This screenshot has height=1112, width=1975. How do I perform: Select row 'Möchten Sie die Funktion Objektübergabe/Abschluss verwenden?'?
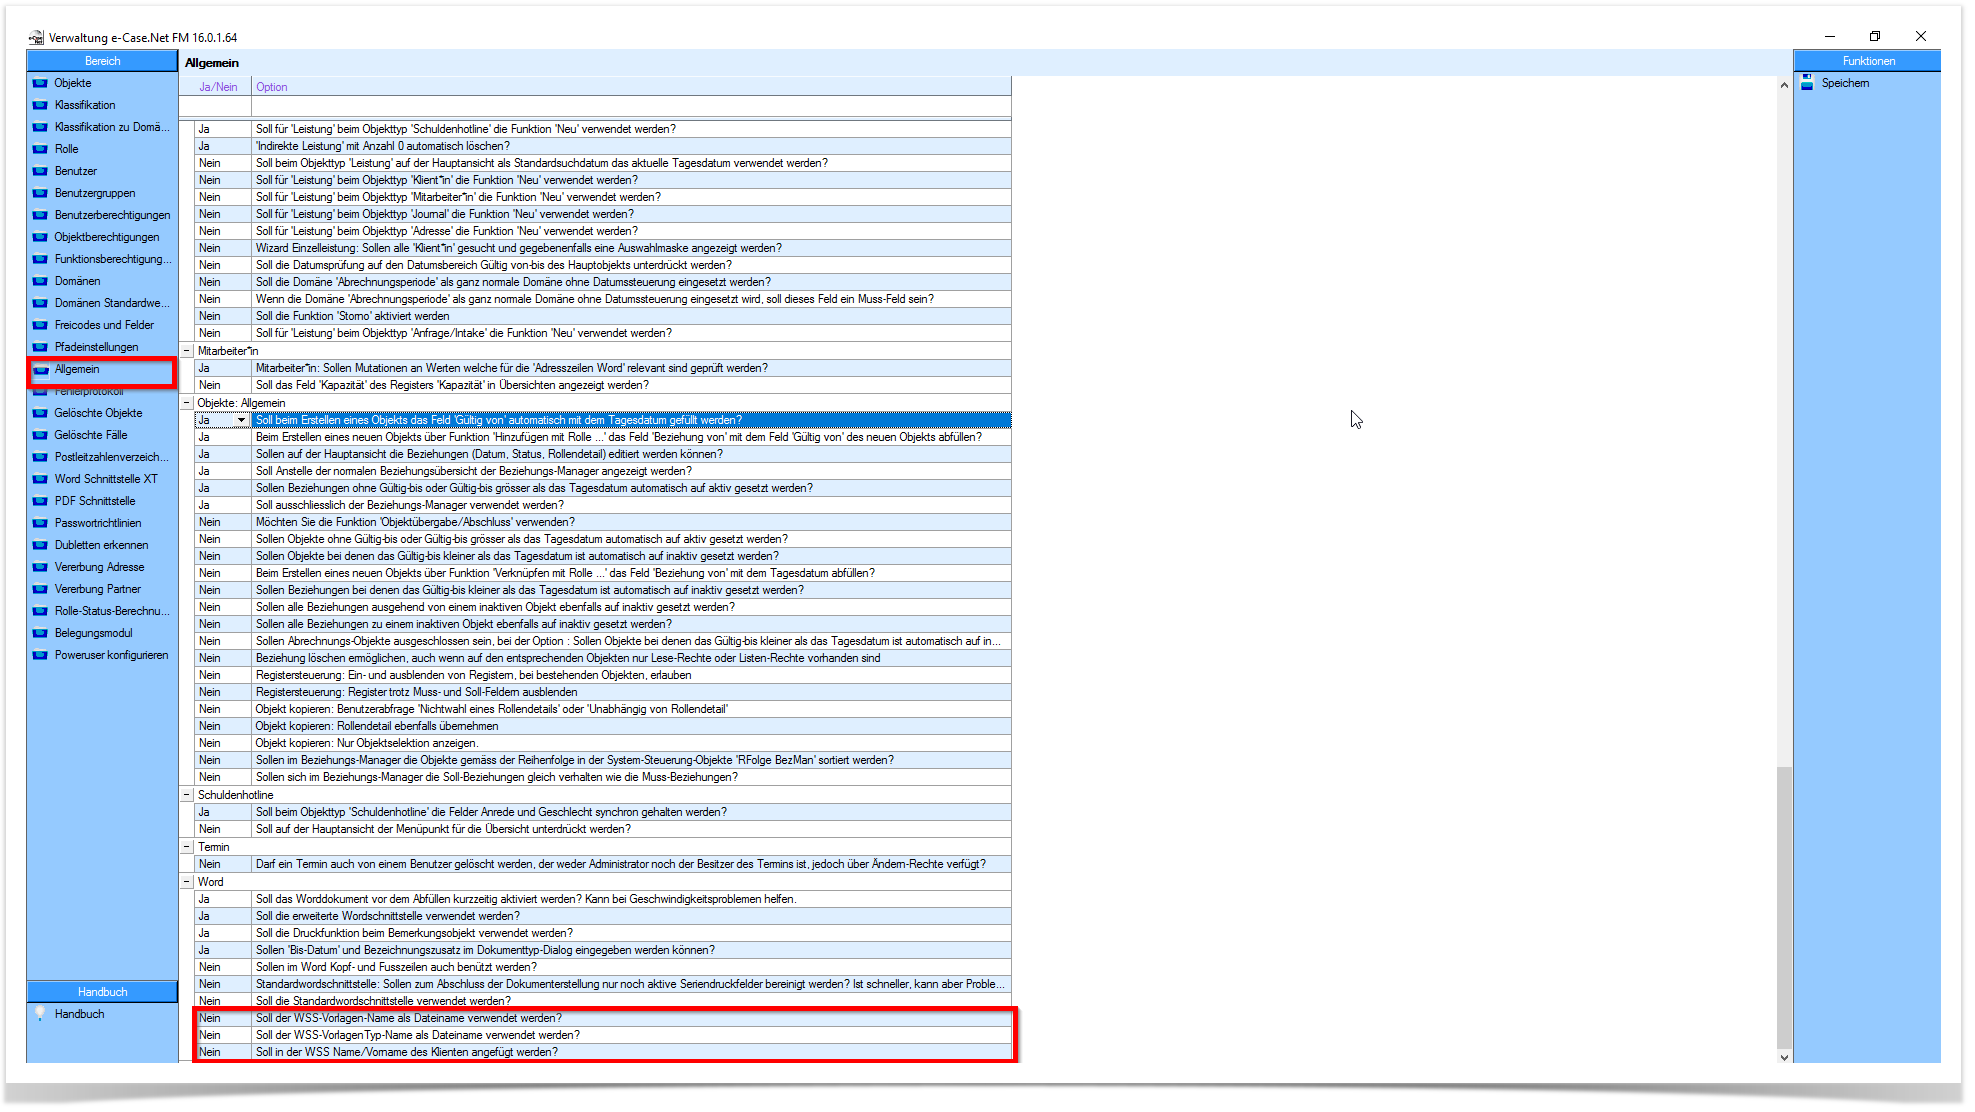click(602, 522)
